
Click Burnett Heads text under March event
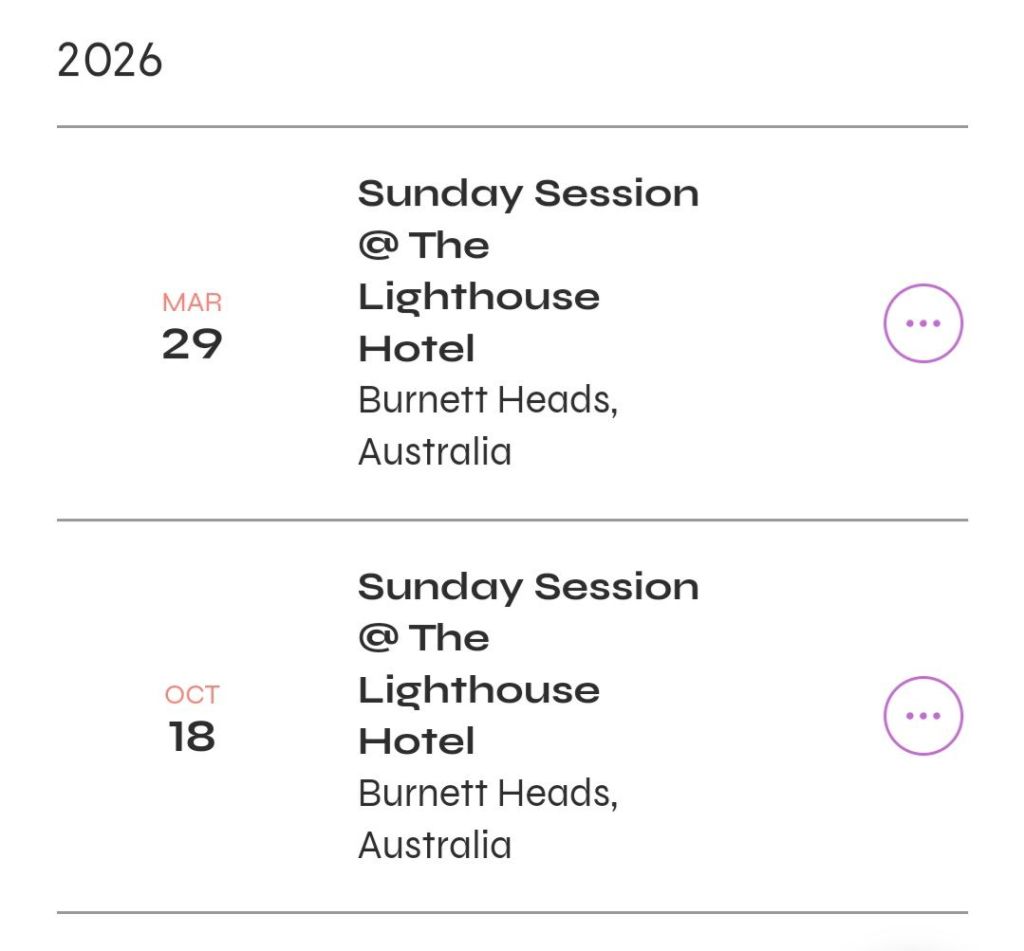tap(488, 400)
